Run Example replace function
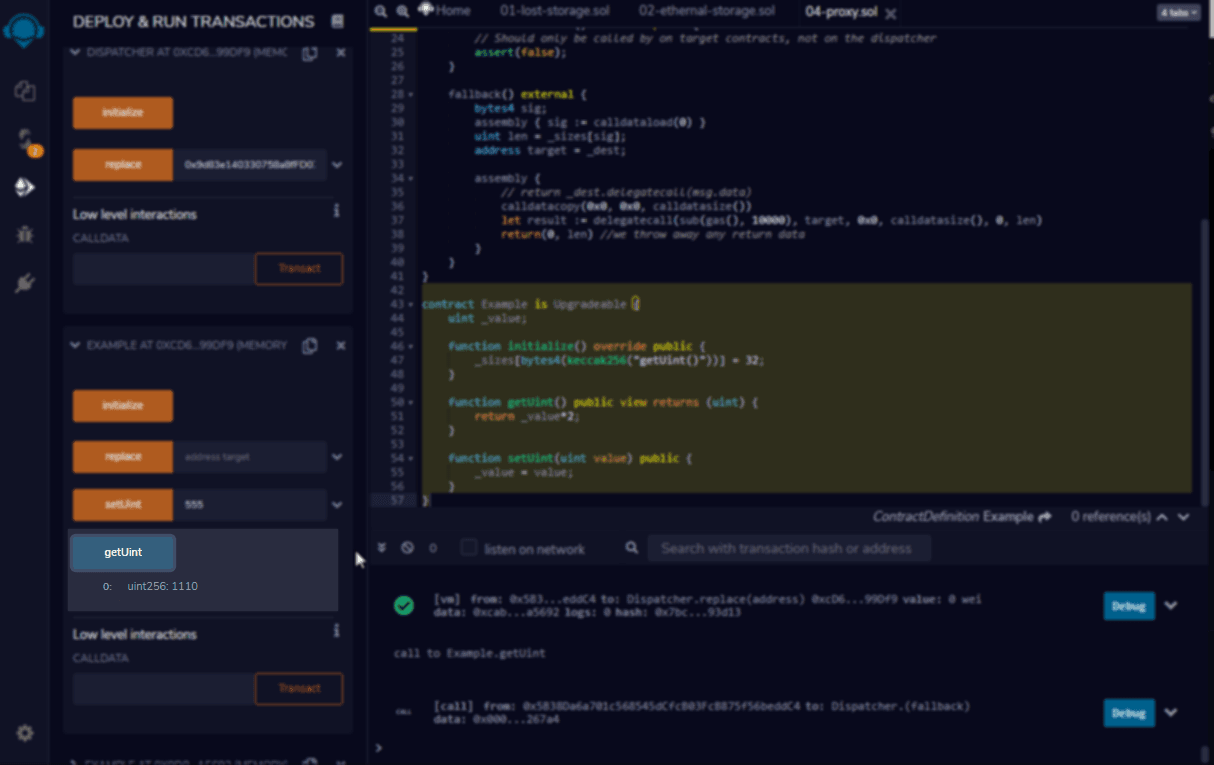 coord(123,457)
